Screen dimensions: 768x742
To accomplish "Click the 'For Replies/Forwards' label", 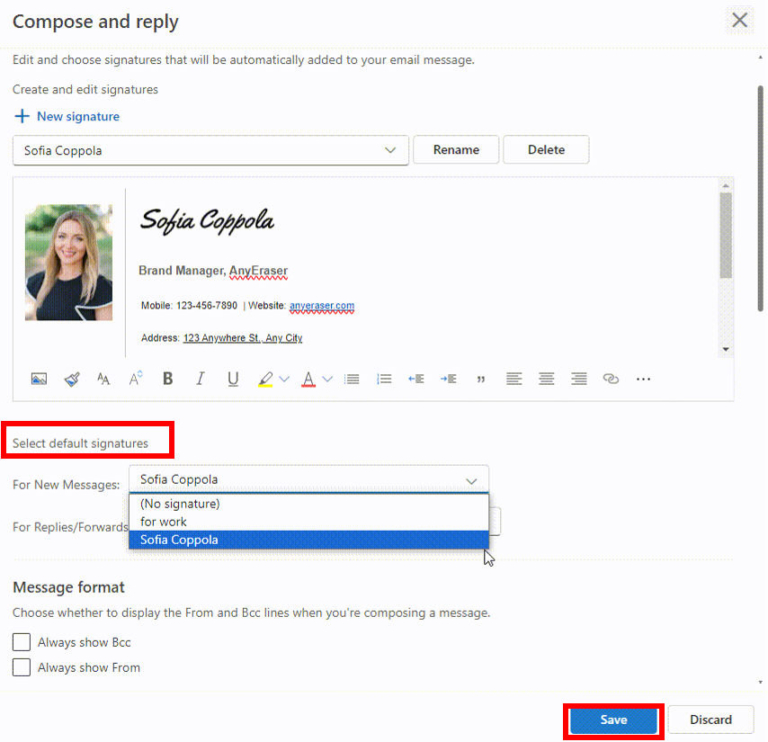I will (71, 527).
